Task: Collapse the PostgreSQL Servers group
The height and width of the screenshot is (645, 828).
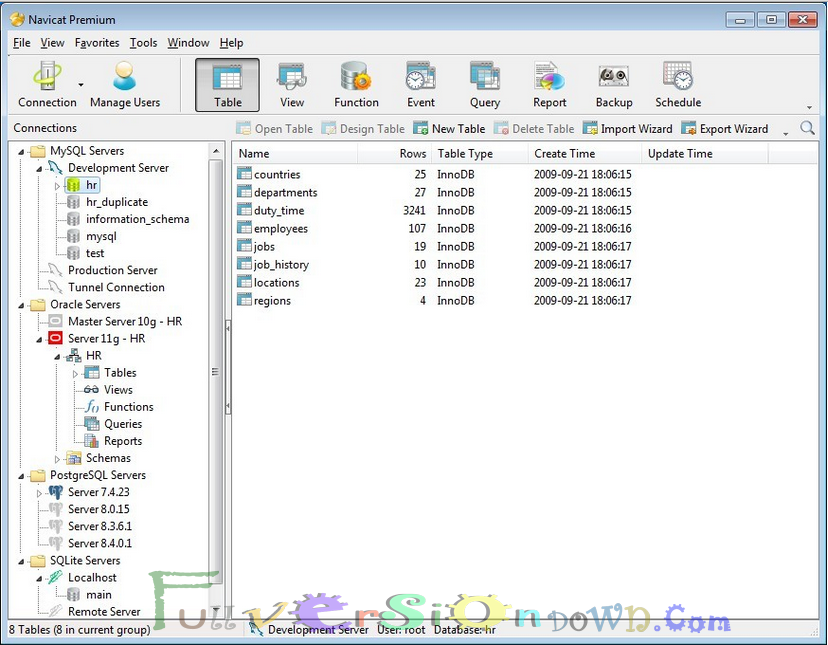Action: [21, 476]
